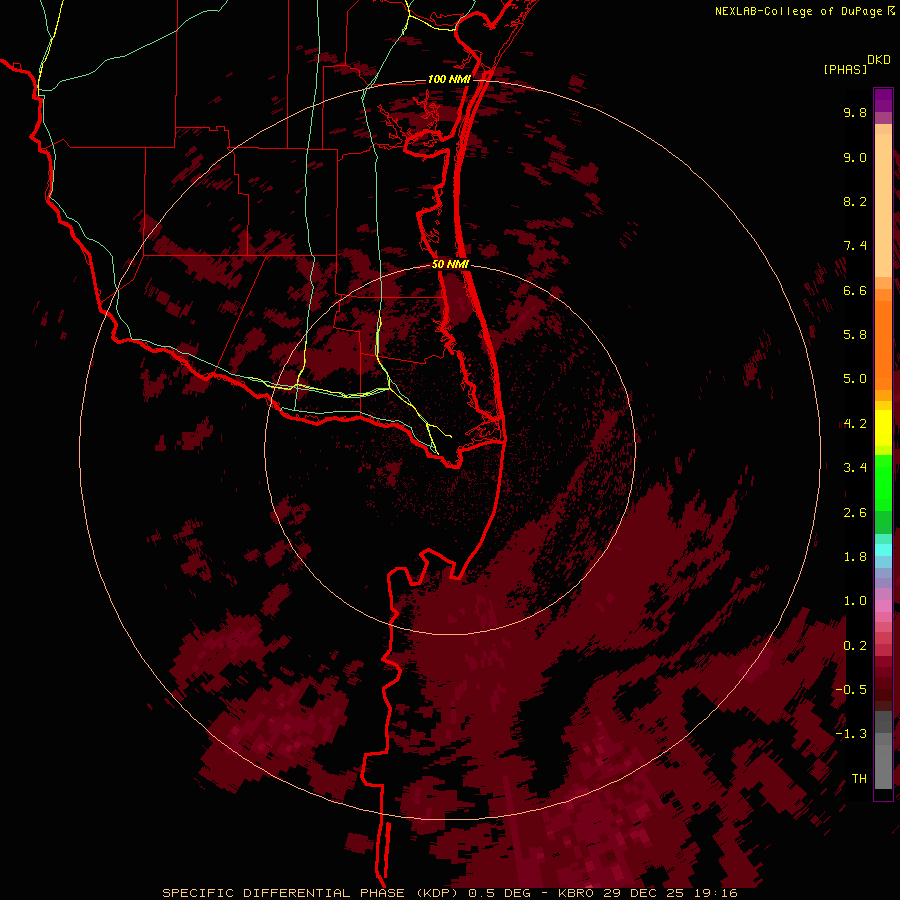Select the 50 NMI range ring label
This screenshot has width=900, height=900.
click(450, 264)
